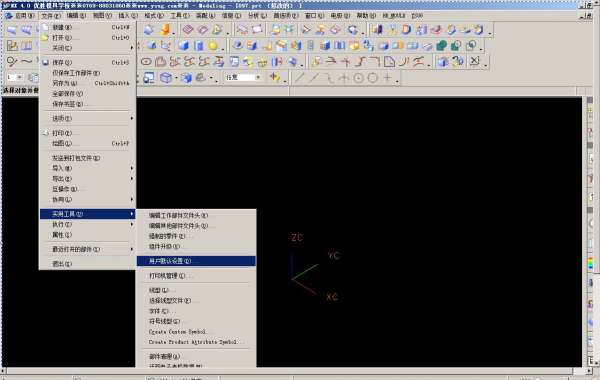Select the Block primitive cube icon
This screenshot has height=380, width=600.
coord(184,46)
